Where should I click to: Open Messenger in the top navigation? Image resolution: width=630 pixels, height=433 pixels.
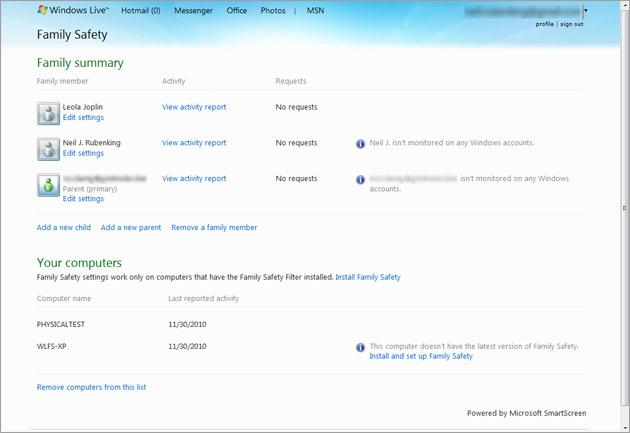coord(193,11)
